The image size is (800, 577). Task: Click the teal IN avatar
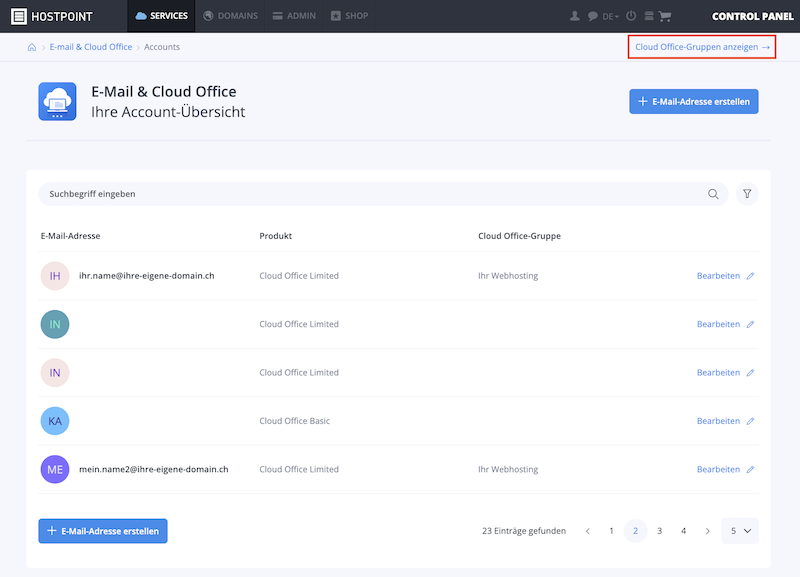point(55,324)
